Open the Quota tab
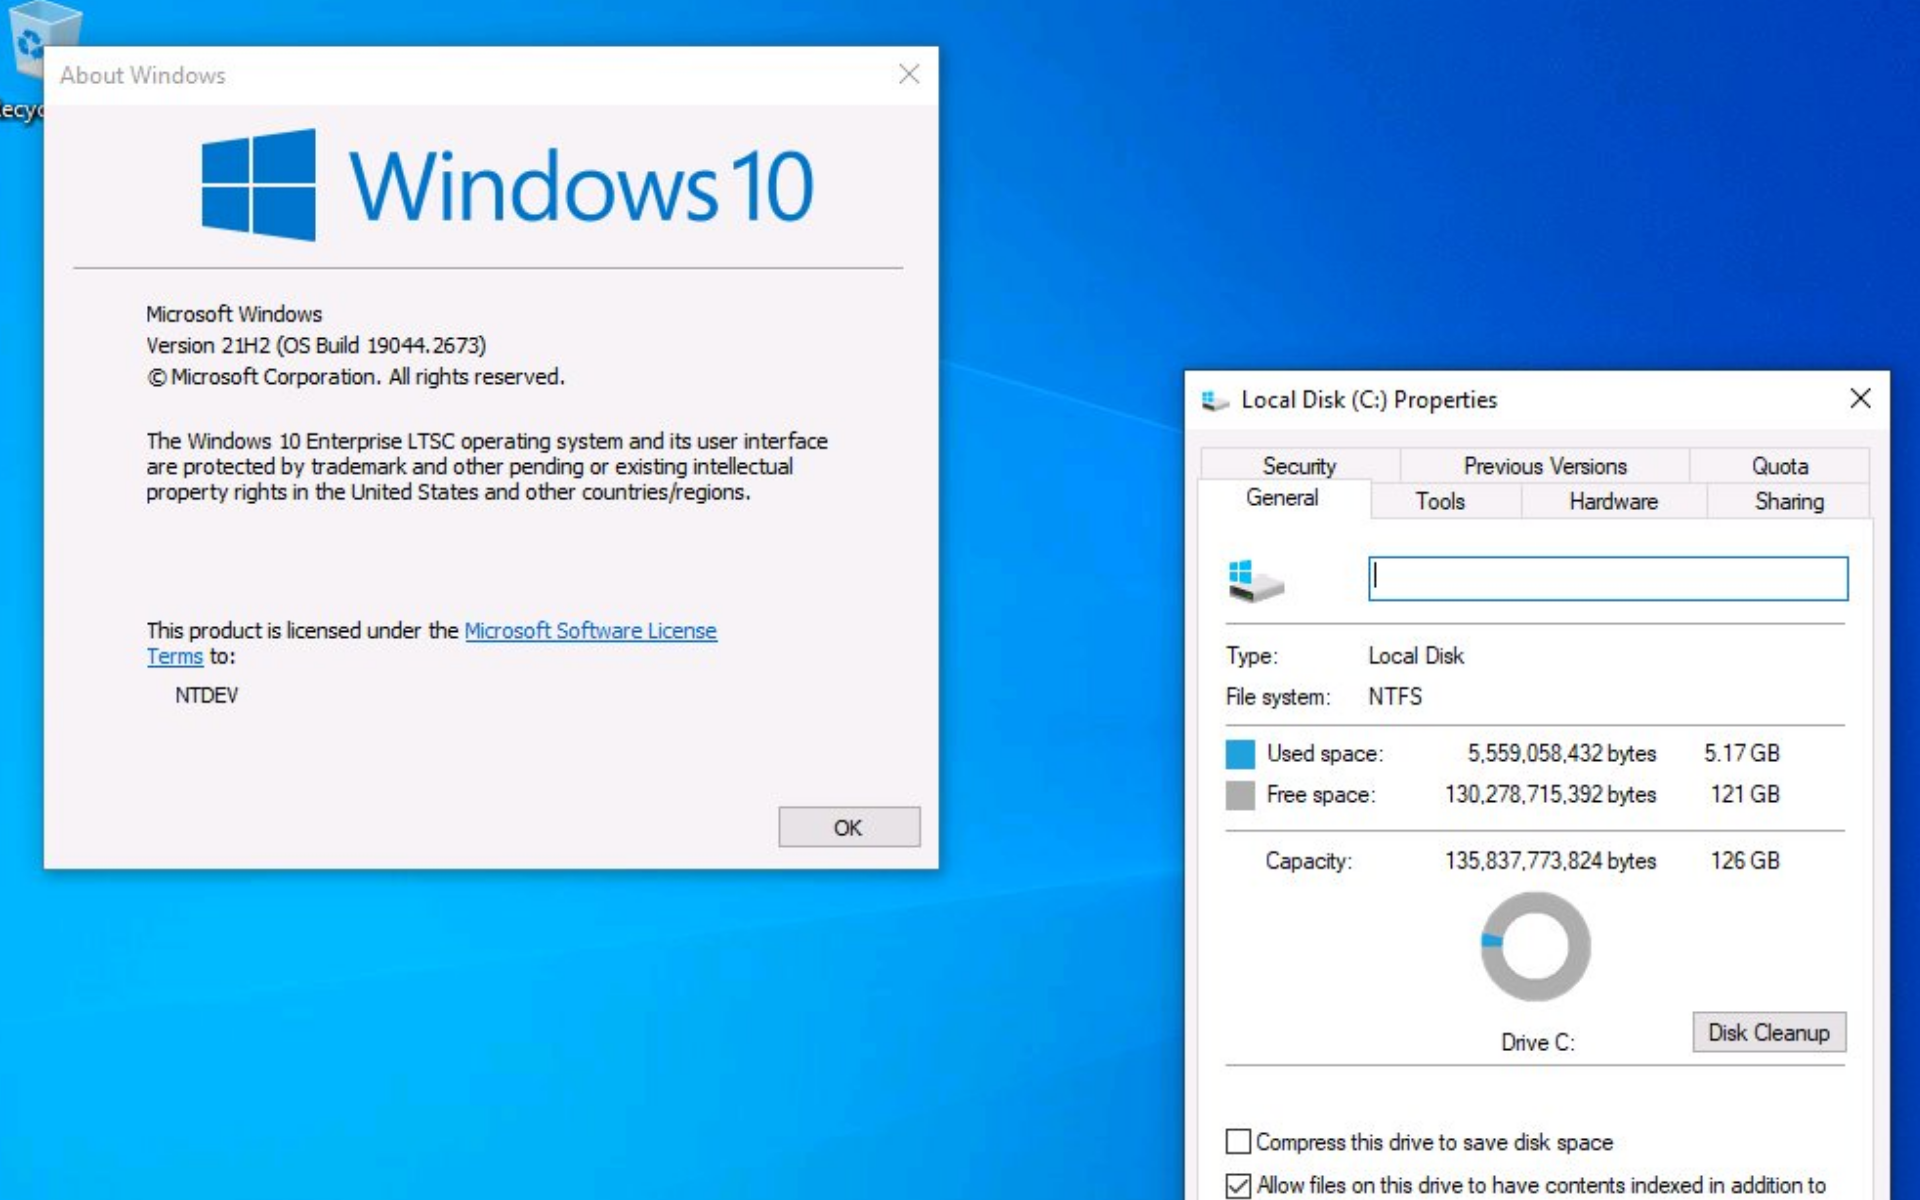The height and width of the screenshot is (1200, 1920). pyautogui.click(x=1779, y=466)
